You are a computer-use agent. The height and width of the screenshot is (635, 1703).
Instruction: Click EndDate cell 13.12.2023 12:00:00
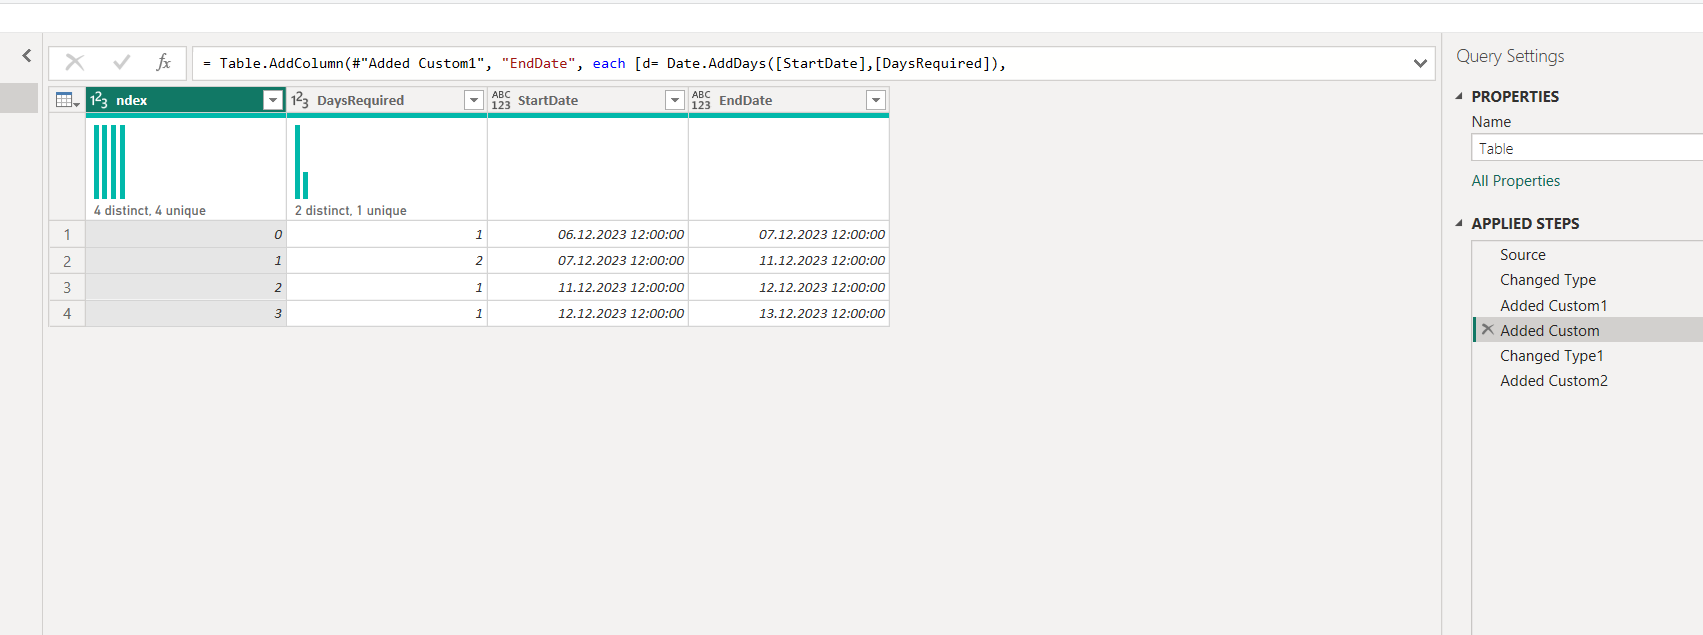tap(789, 313)
